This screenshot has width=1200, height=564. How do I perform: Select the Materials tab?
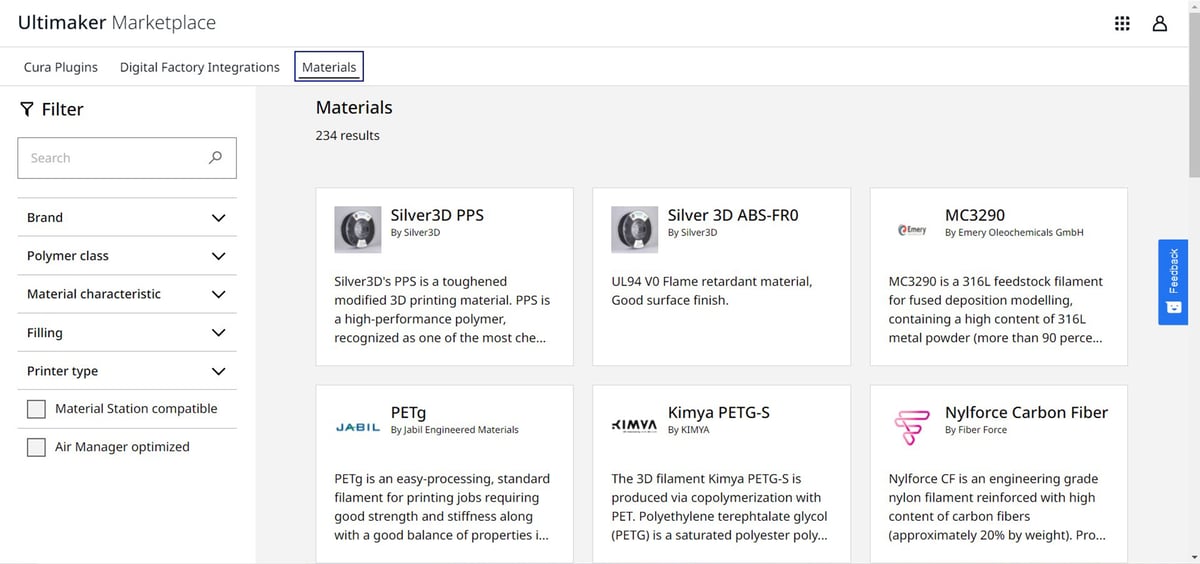pyautogui.click(x=329, y=67)
